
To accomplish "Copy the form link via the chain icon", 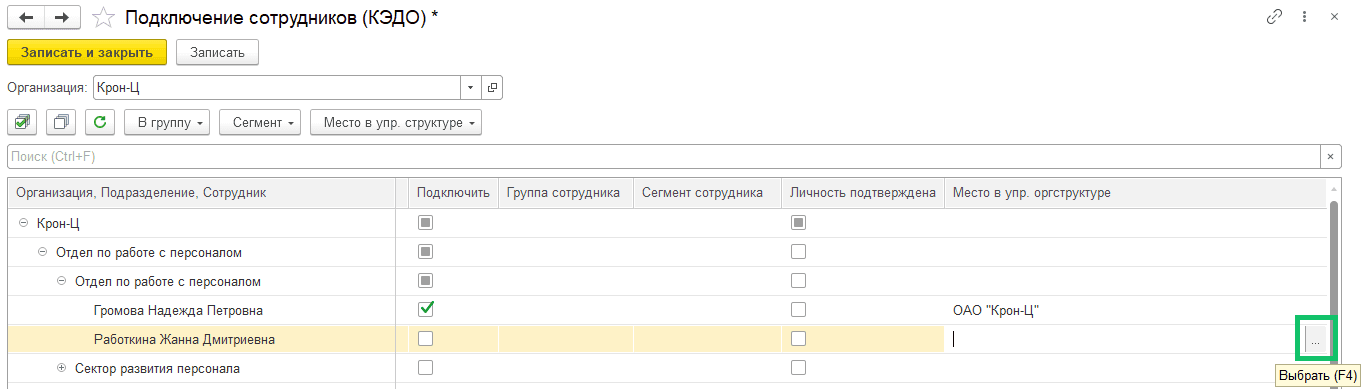I will [1274, 17].
